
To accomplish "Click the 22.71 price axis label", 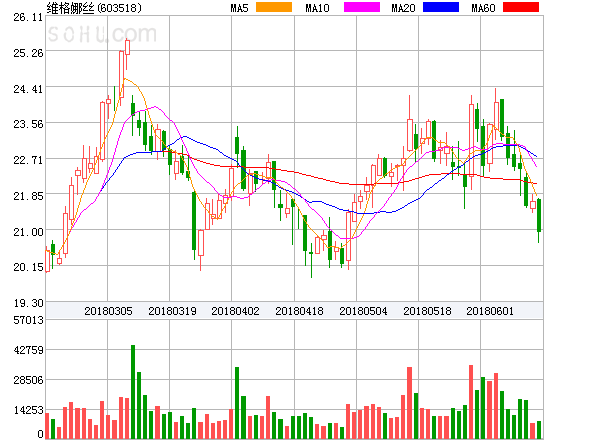I will point(28,160).
